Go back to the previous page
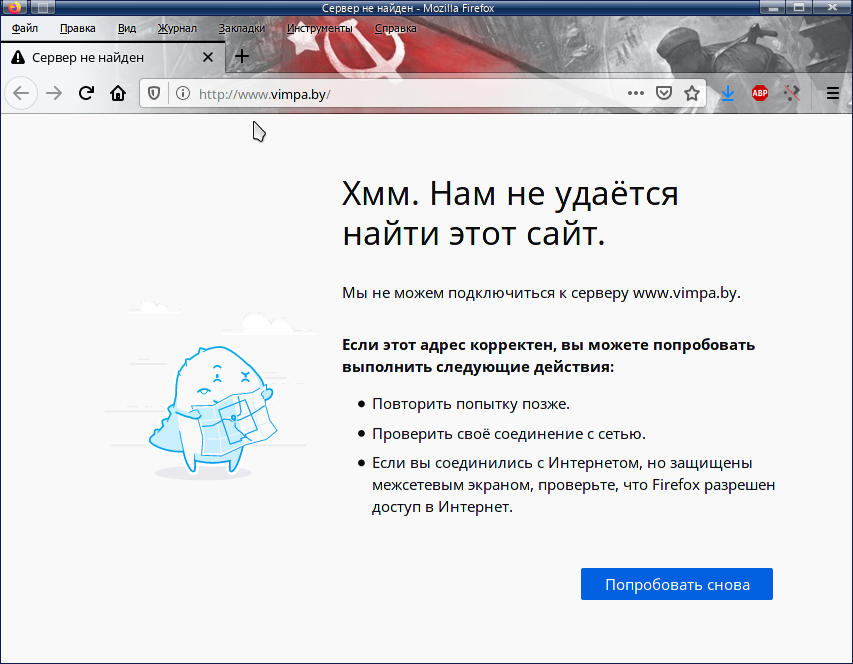 (21, 94)
